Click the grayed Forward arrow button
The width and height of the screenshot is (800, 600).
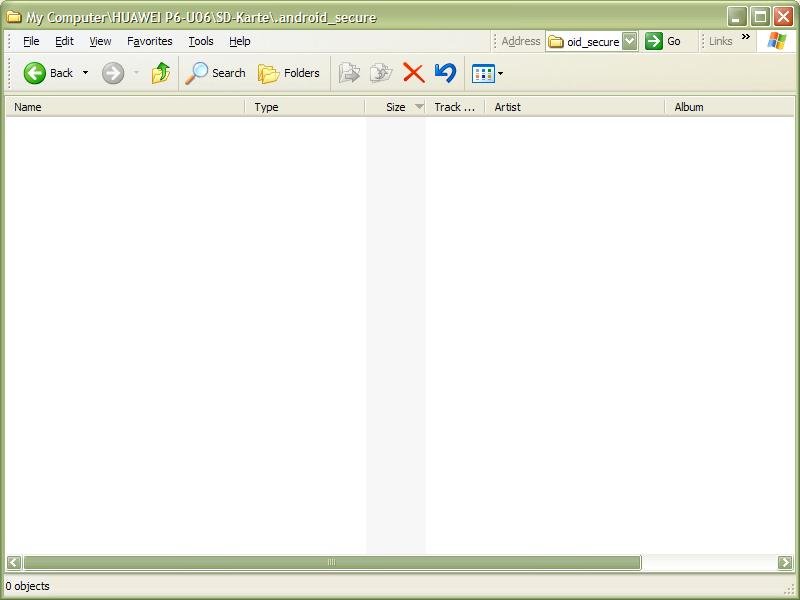[113, 73]
